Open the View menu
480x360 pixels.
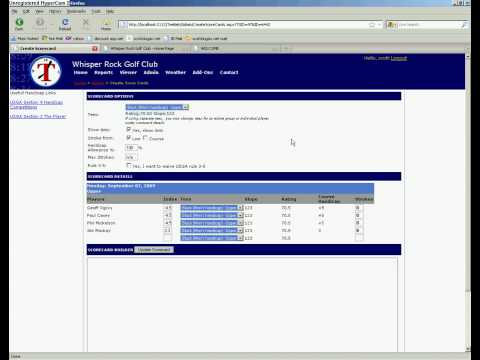point(39,11)
